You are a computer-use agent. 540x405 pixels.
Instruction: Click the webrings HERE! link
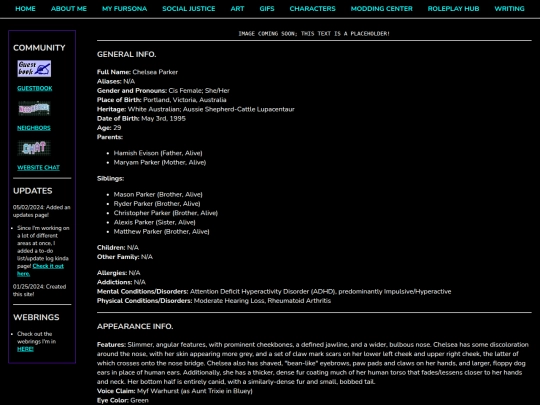tap(25, 349)
